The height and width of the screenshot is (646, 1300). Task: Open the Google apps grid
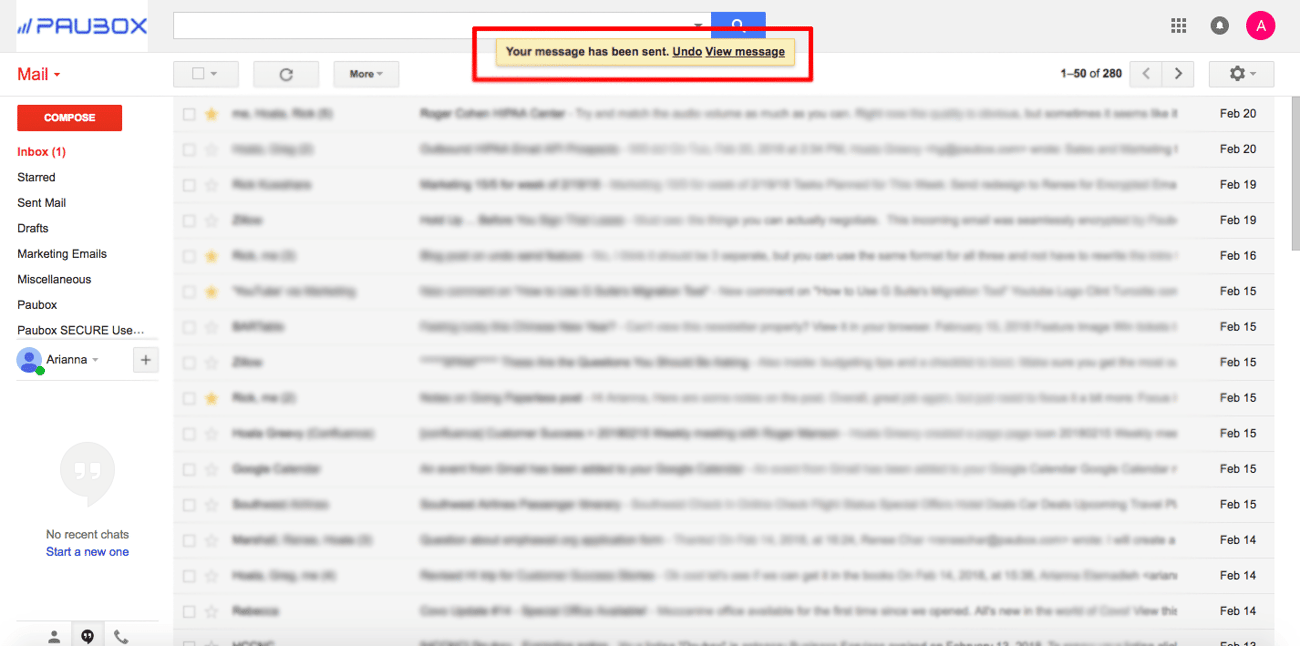point(1178,25)
